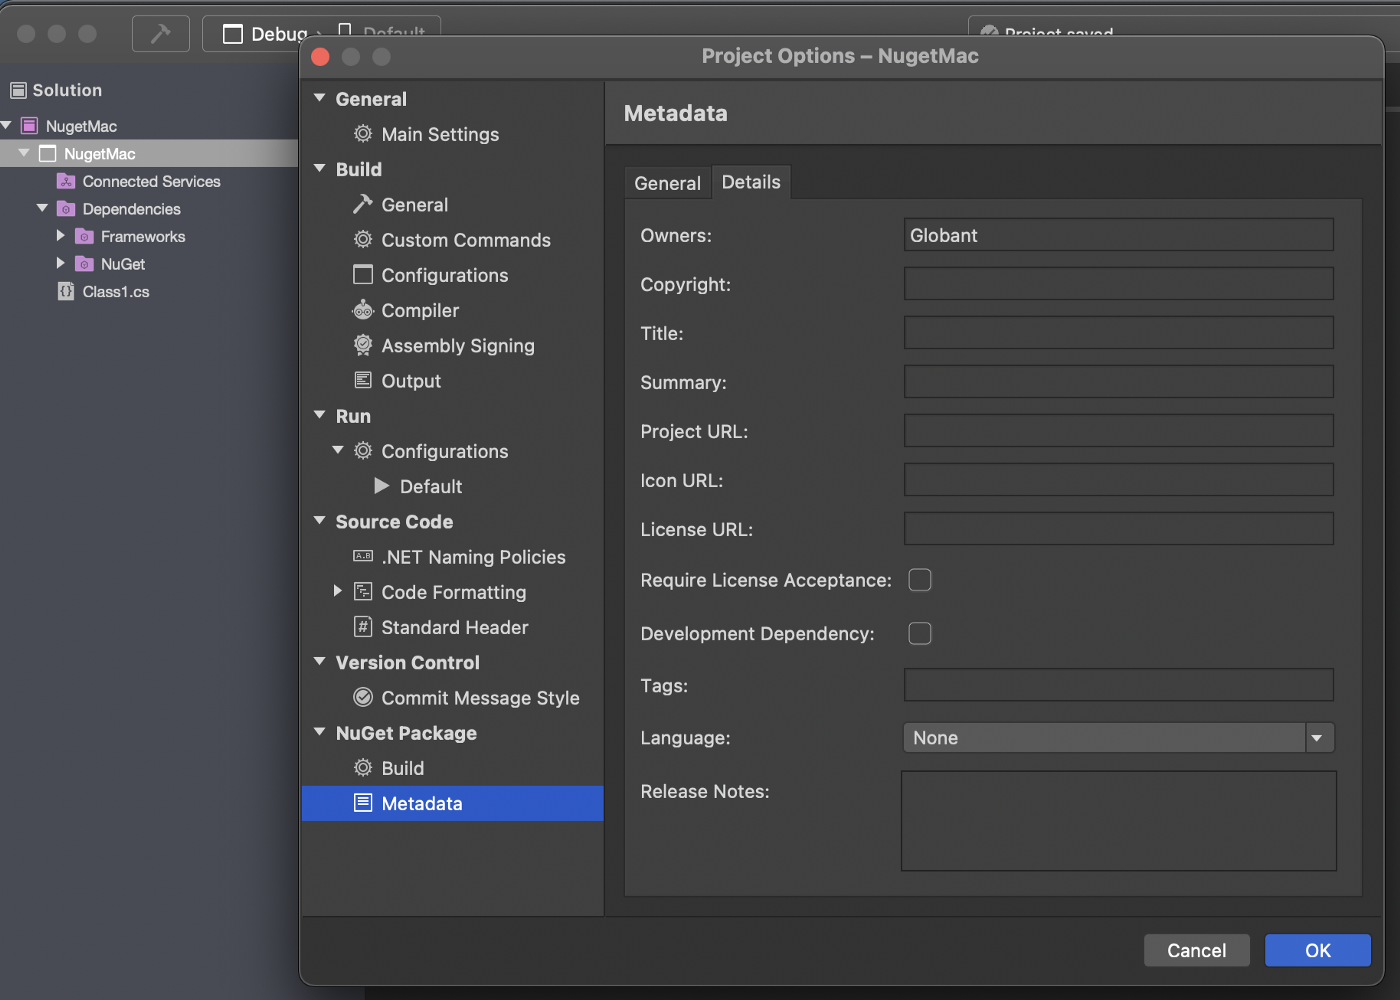Click the Standard Header hash icon
The height and width of the screenshot is (1000, 1400).
point(363,627)
